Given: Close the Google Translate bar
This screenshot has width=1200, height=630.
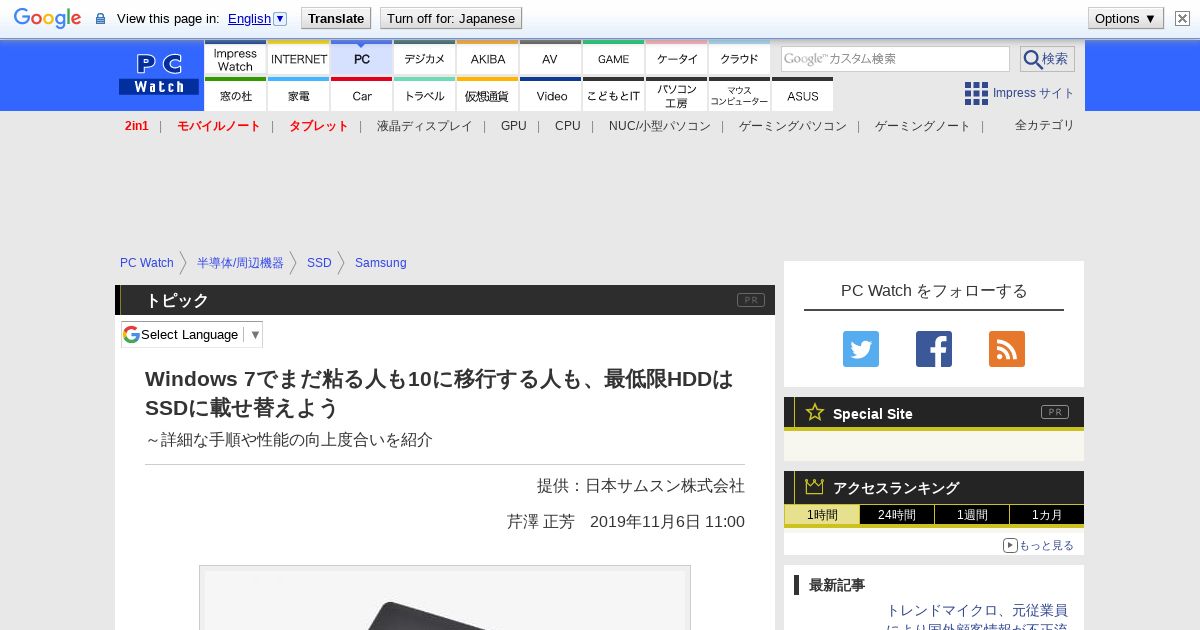Looking at the screenshot, I should [1183, 18].
